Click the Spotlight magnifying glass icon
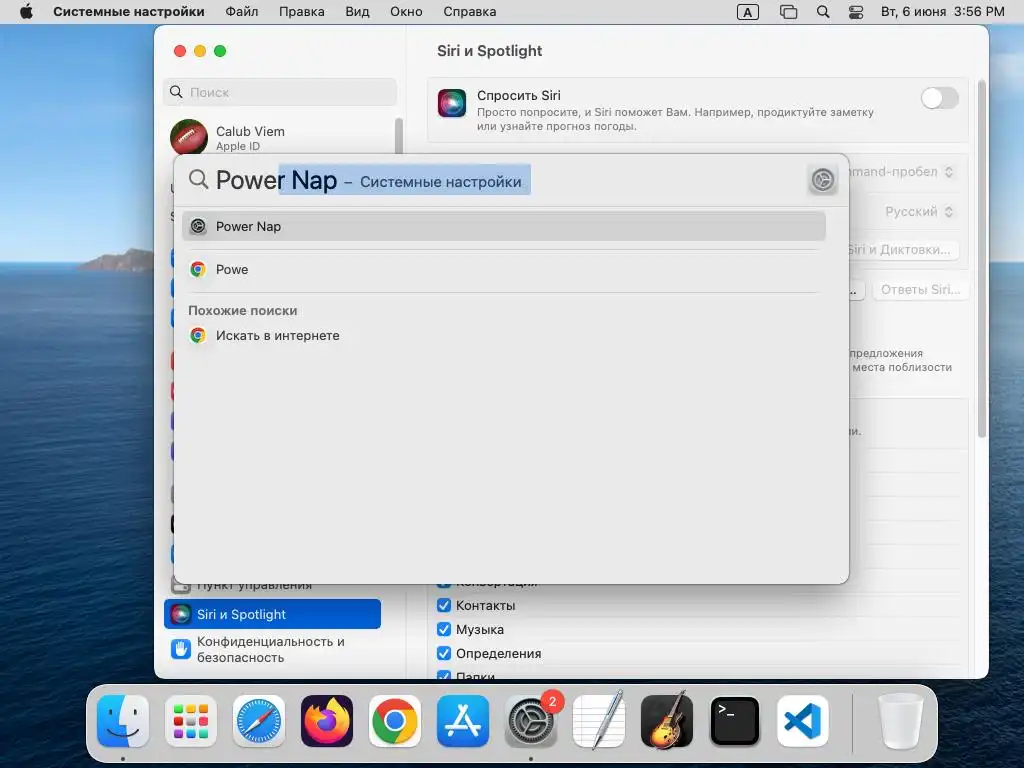Image resolution: width=1024 pixels, height=768 pixels. tap(198, 179)
